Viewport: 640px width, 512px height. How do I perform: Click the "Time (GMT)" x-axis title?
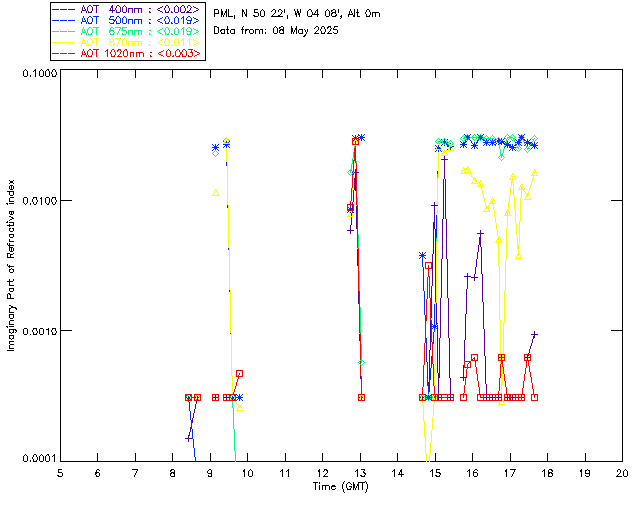[x=341, y=485]
